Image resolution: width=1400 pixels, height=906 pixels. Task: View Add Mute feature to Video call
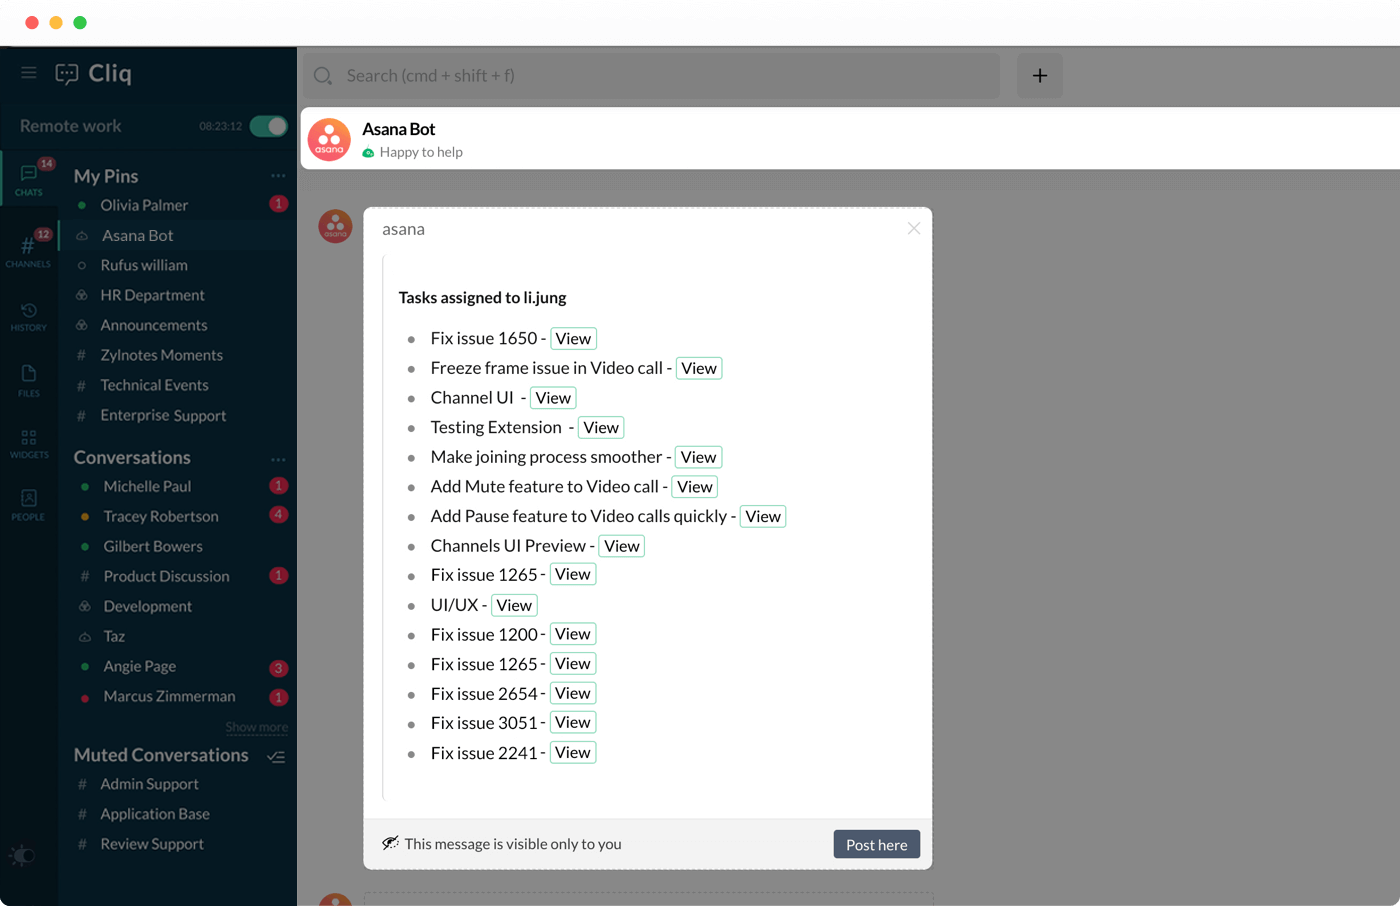click(695, 487)
